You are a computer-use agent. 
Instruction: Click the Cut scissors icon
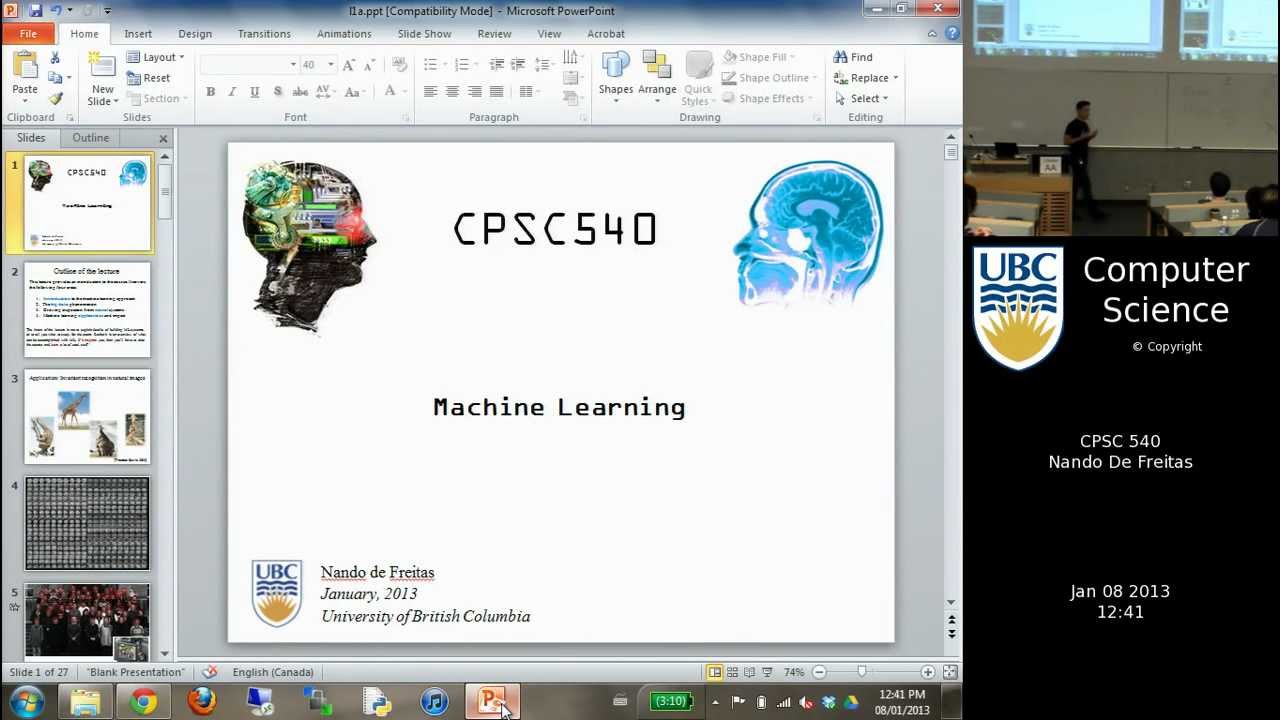[x=55, y=58]
